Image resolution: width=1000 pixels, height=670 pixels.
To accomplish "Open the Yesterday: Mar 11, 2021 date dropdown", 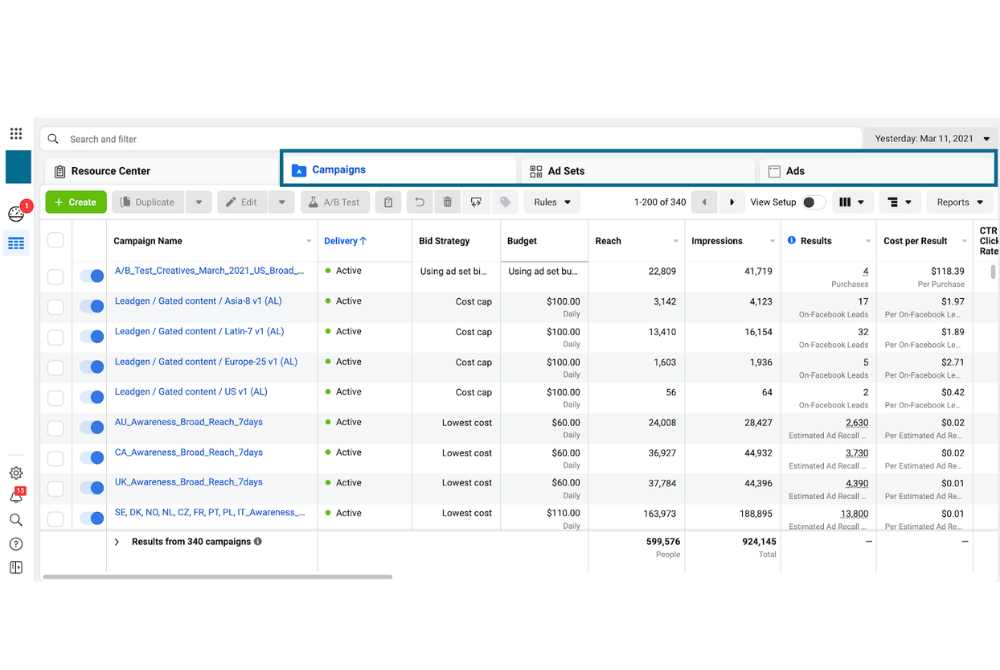I will click(931, 138).
